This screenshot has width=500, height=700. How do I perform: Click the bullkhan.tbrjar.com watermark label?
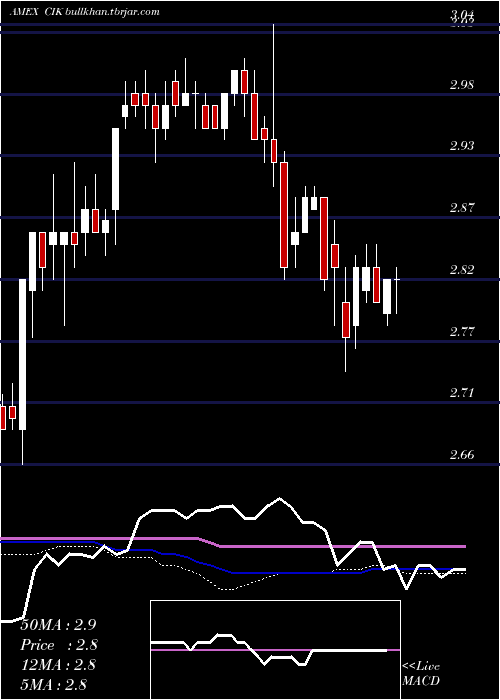click(112, 12)
